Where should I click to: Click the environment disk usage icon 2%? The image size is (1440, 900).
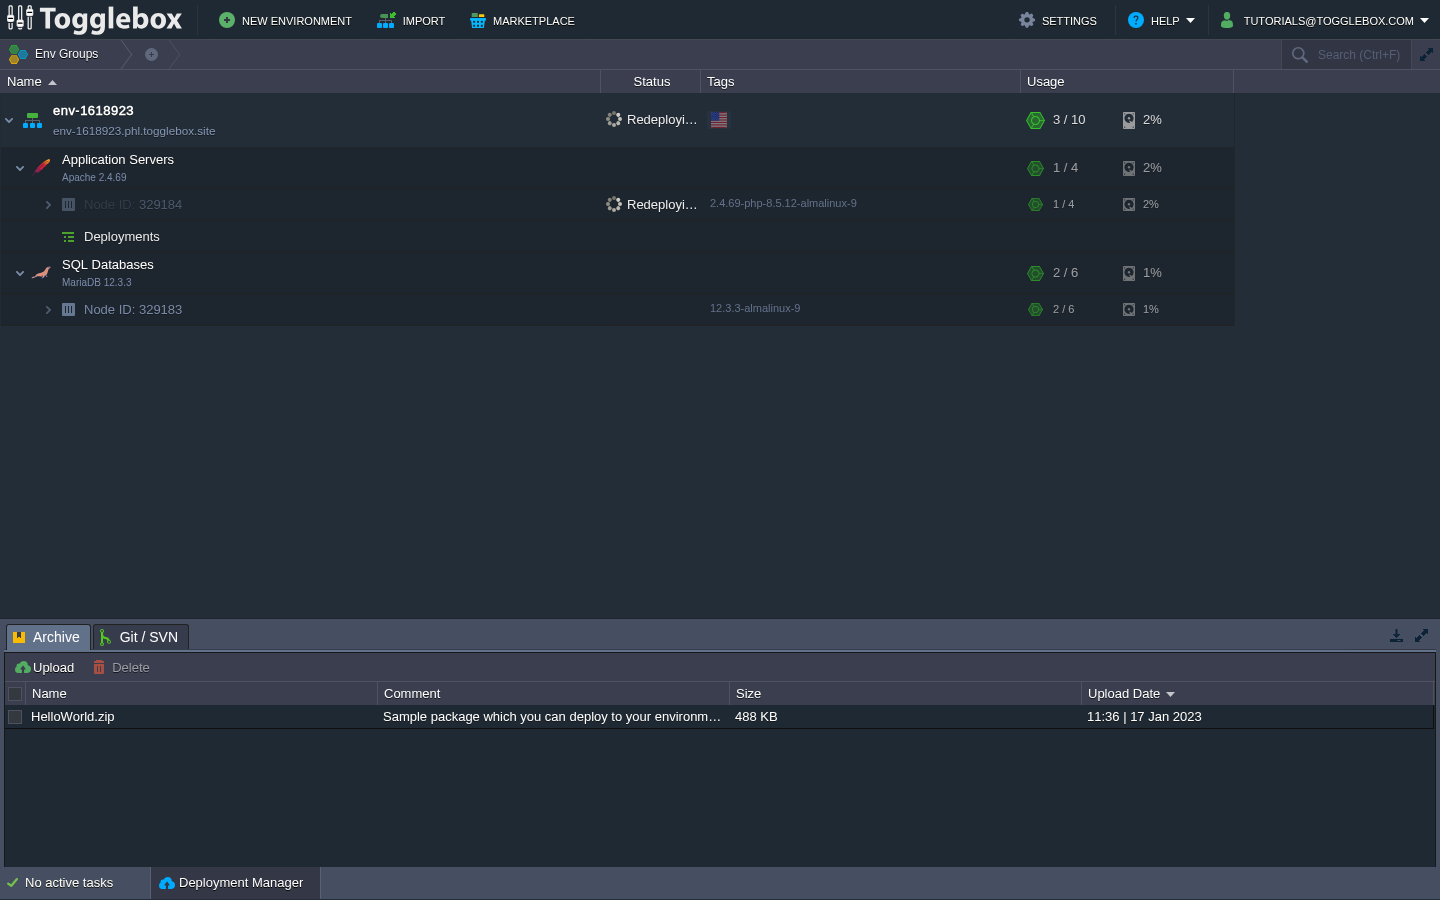coord(1129,120)
